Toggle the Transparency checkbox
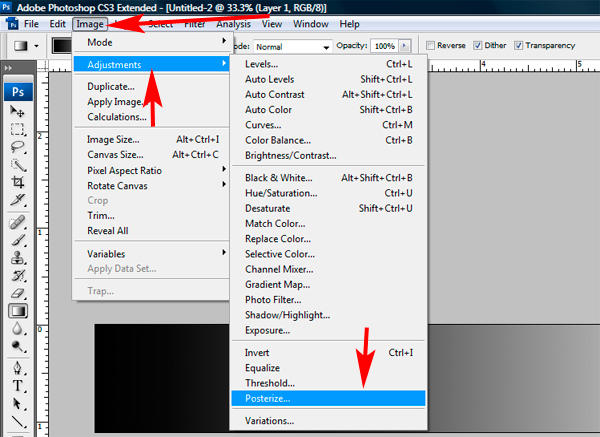Screen dimensions: 600x437 tap(518, 46)
